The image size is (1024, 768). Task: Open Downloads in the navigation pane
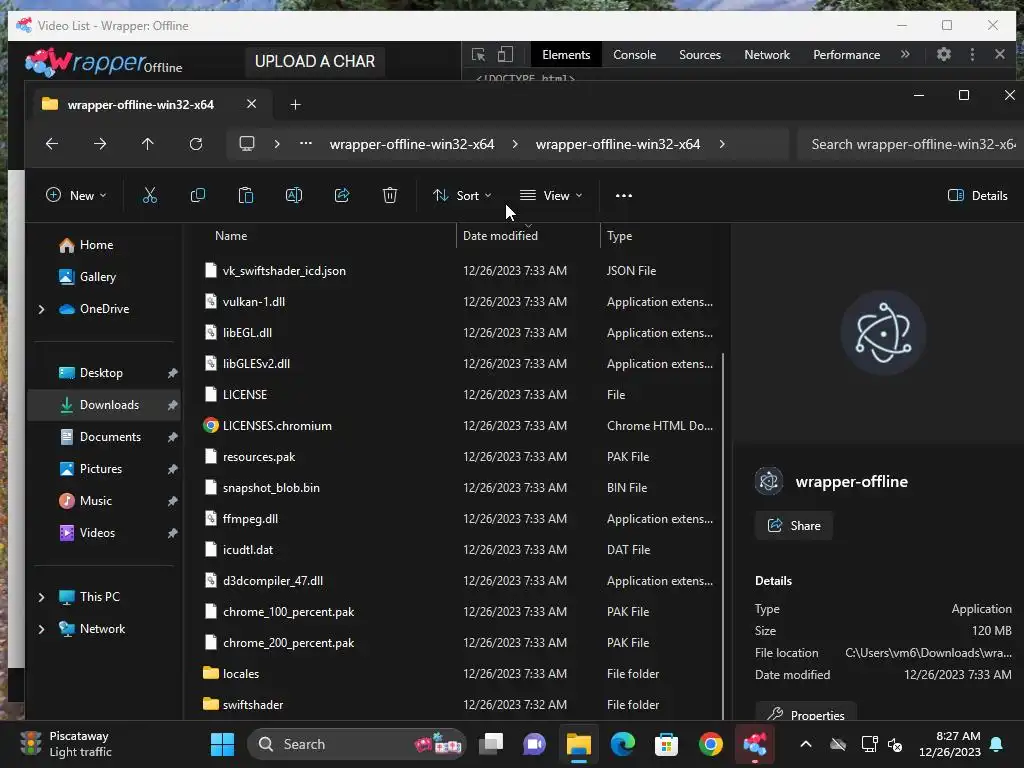(x=104, y=405)
